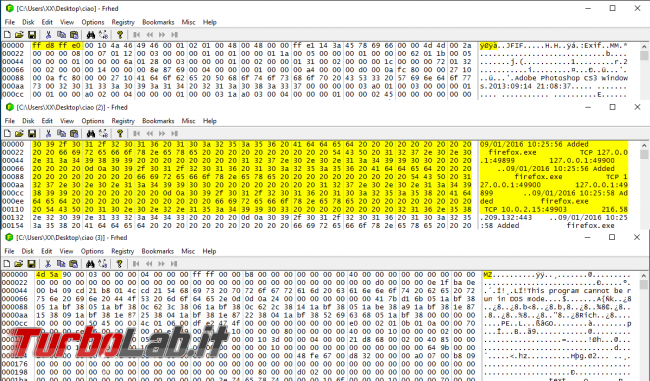Replace icon in the ciao (2) toolbar
The width and height of the screenshot is (650, 381).
[x=103, y=133]
